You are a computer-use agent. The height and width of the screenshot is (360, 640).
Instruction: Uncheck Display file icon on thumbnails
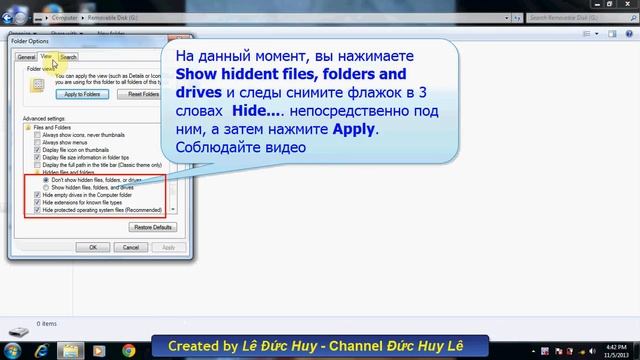pos(37,150)
